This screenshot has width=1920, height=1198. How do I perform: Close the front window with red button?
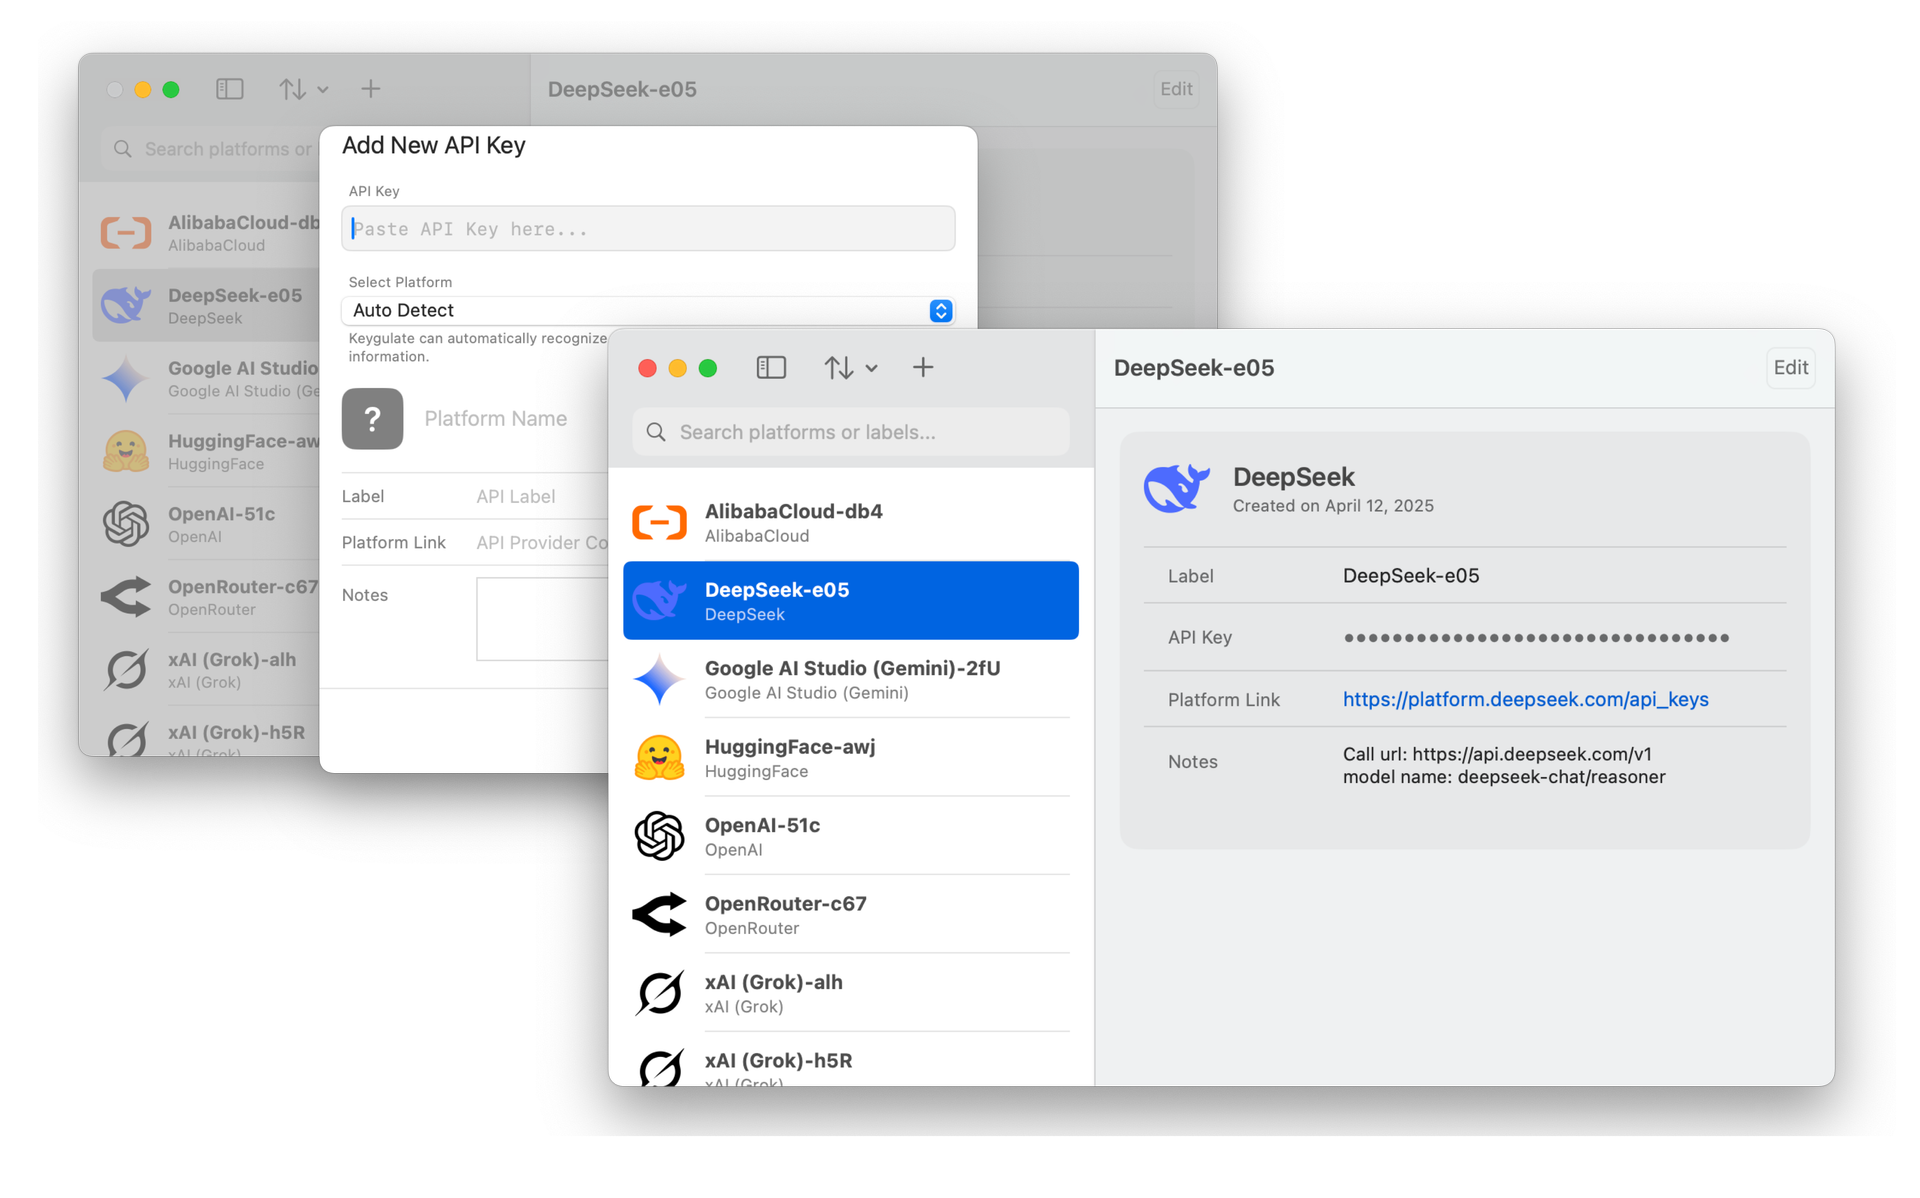click(647, 368)
